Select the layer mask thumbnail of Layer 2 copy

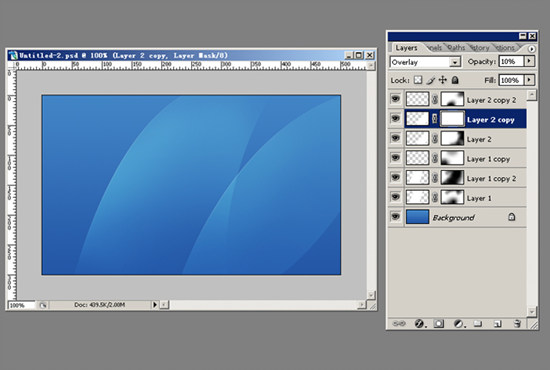[452, 119]
